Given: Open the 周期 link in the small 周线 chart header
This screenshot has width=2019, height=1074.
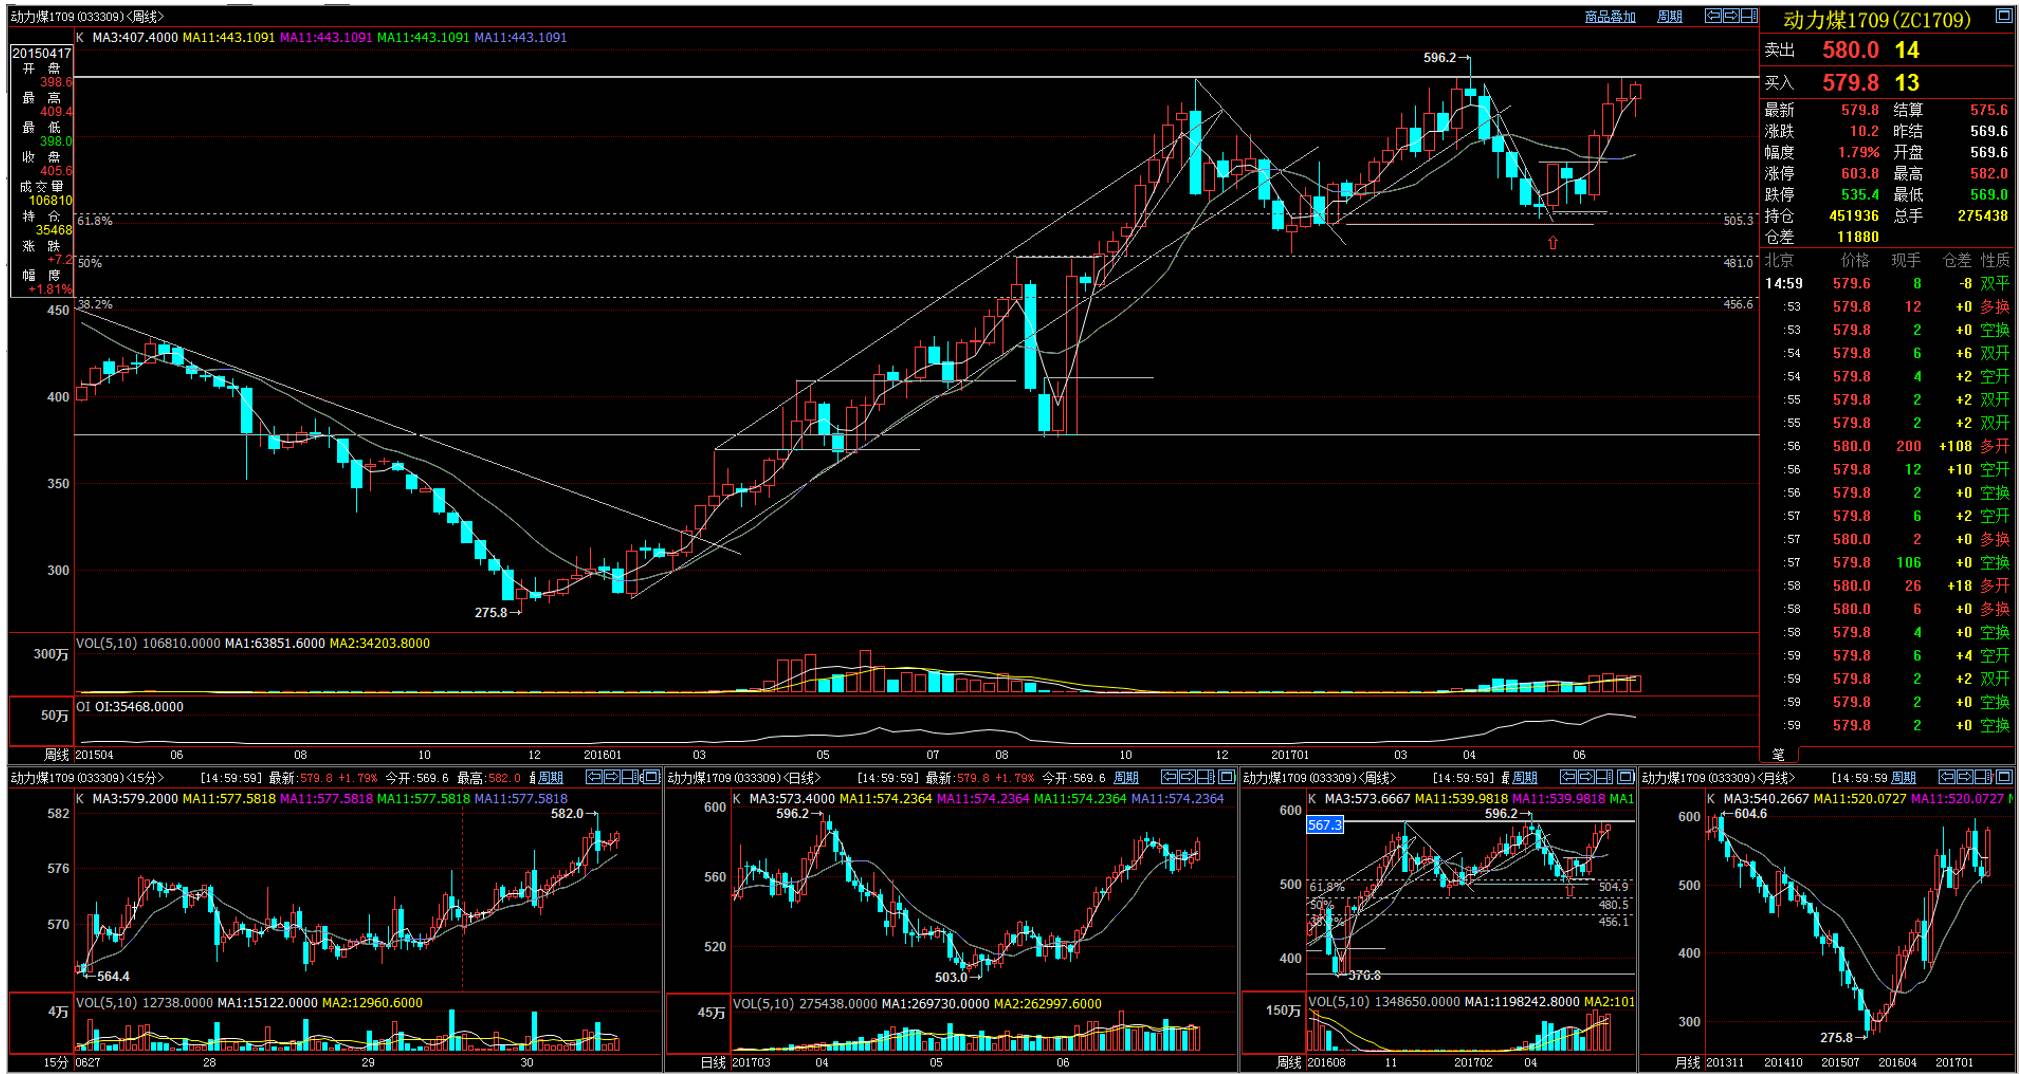Looking at the screenshot, I should click(1525, 777).
